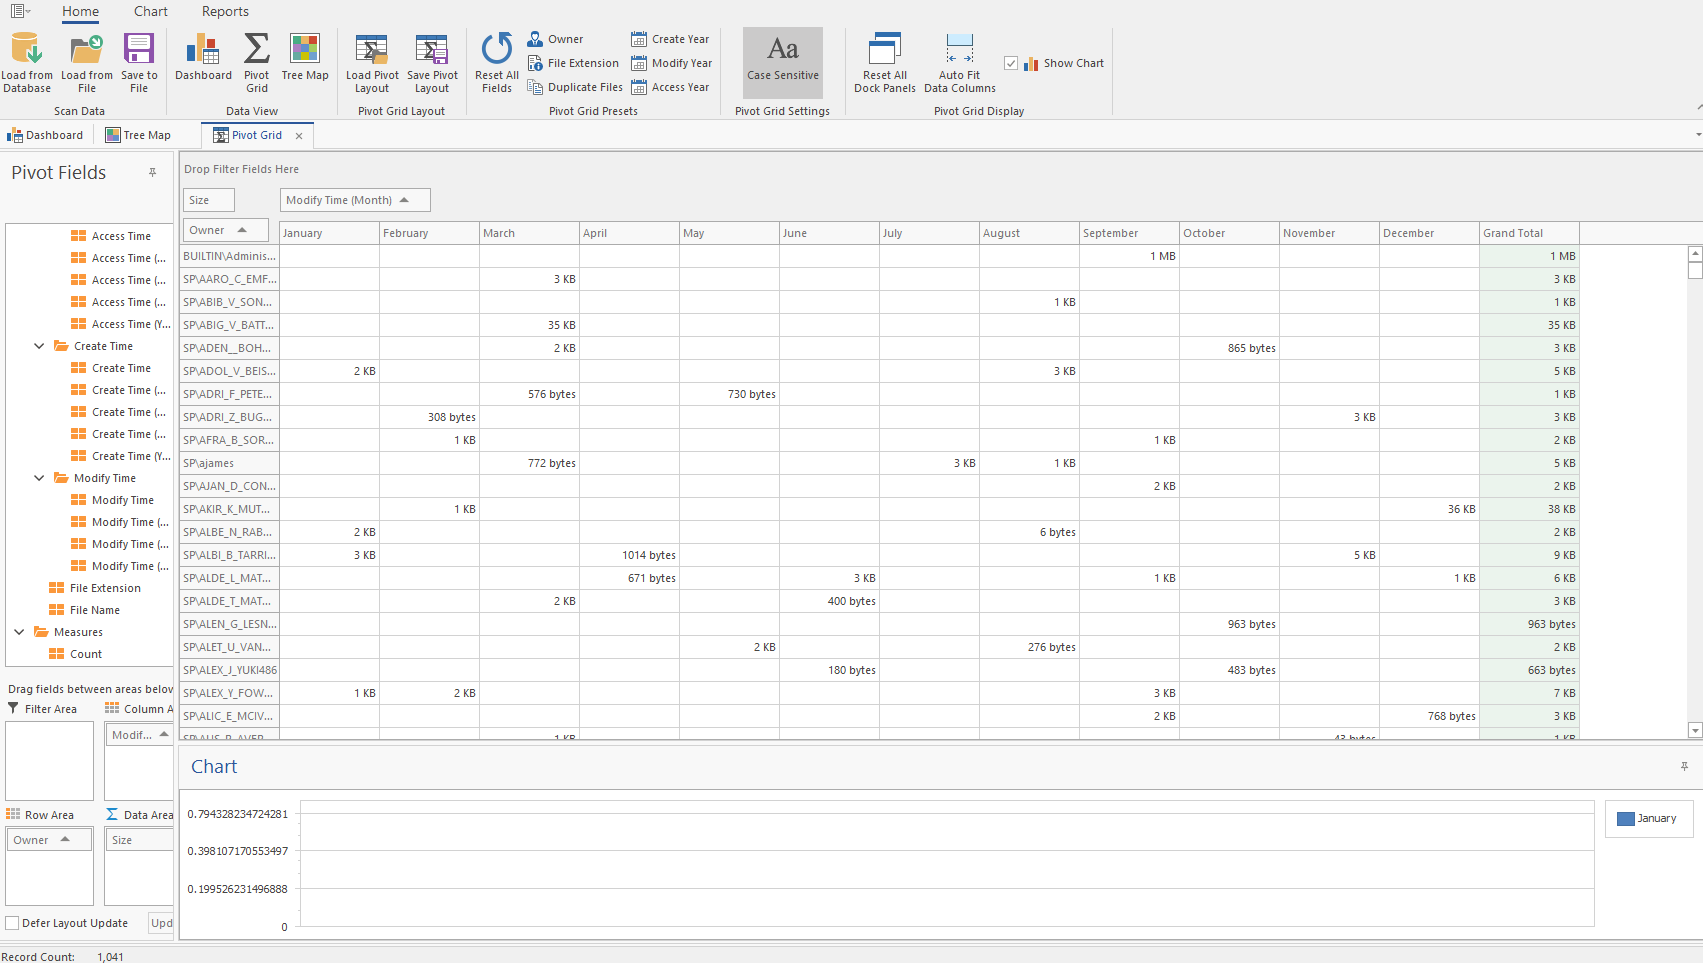Apply the Modify Year pivot preset

click(671, 62)
